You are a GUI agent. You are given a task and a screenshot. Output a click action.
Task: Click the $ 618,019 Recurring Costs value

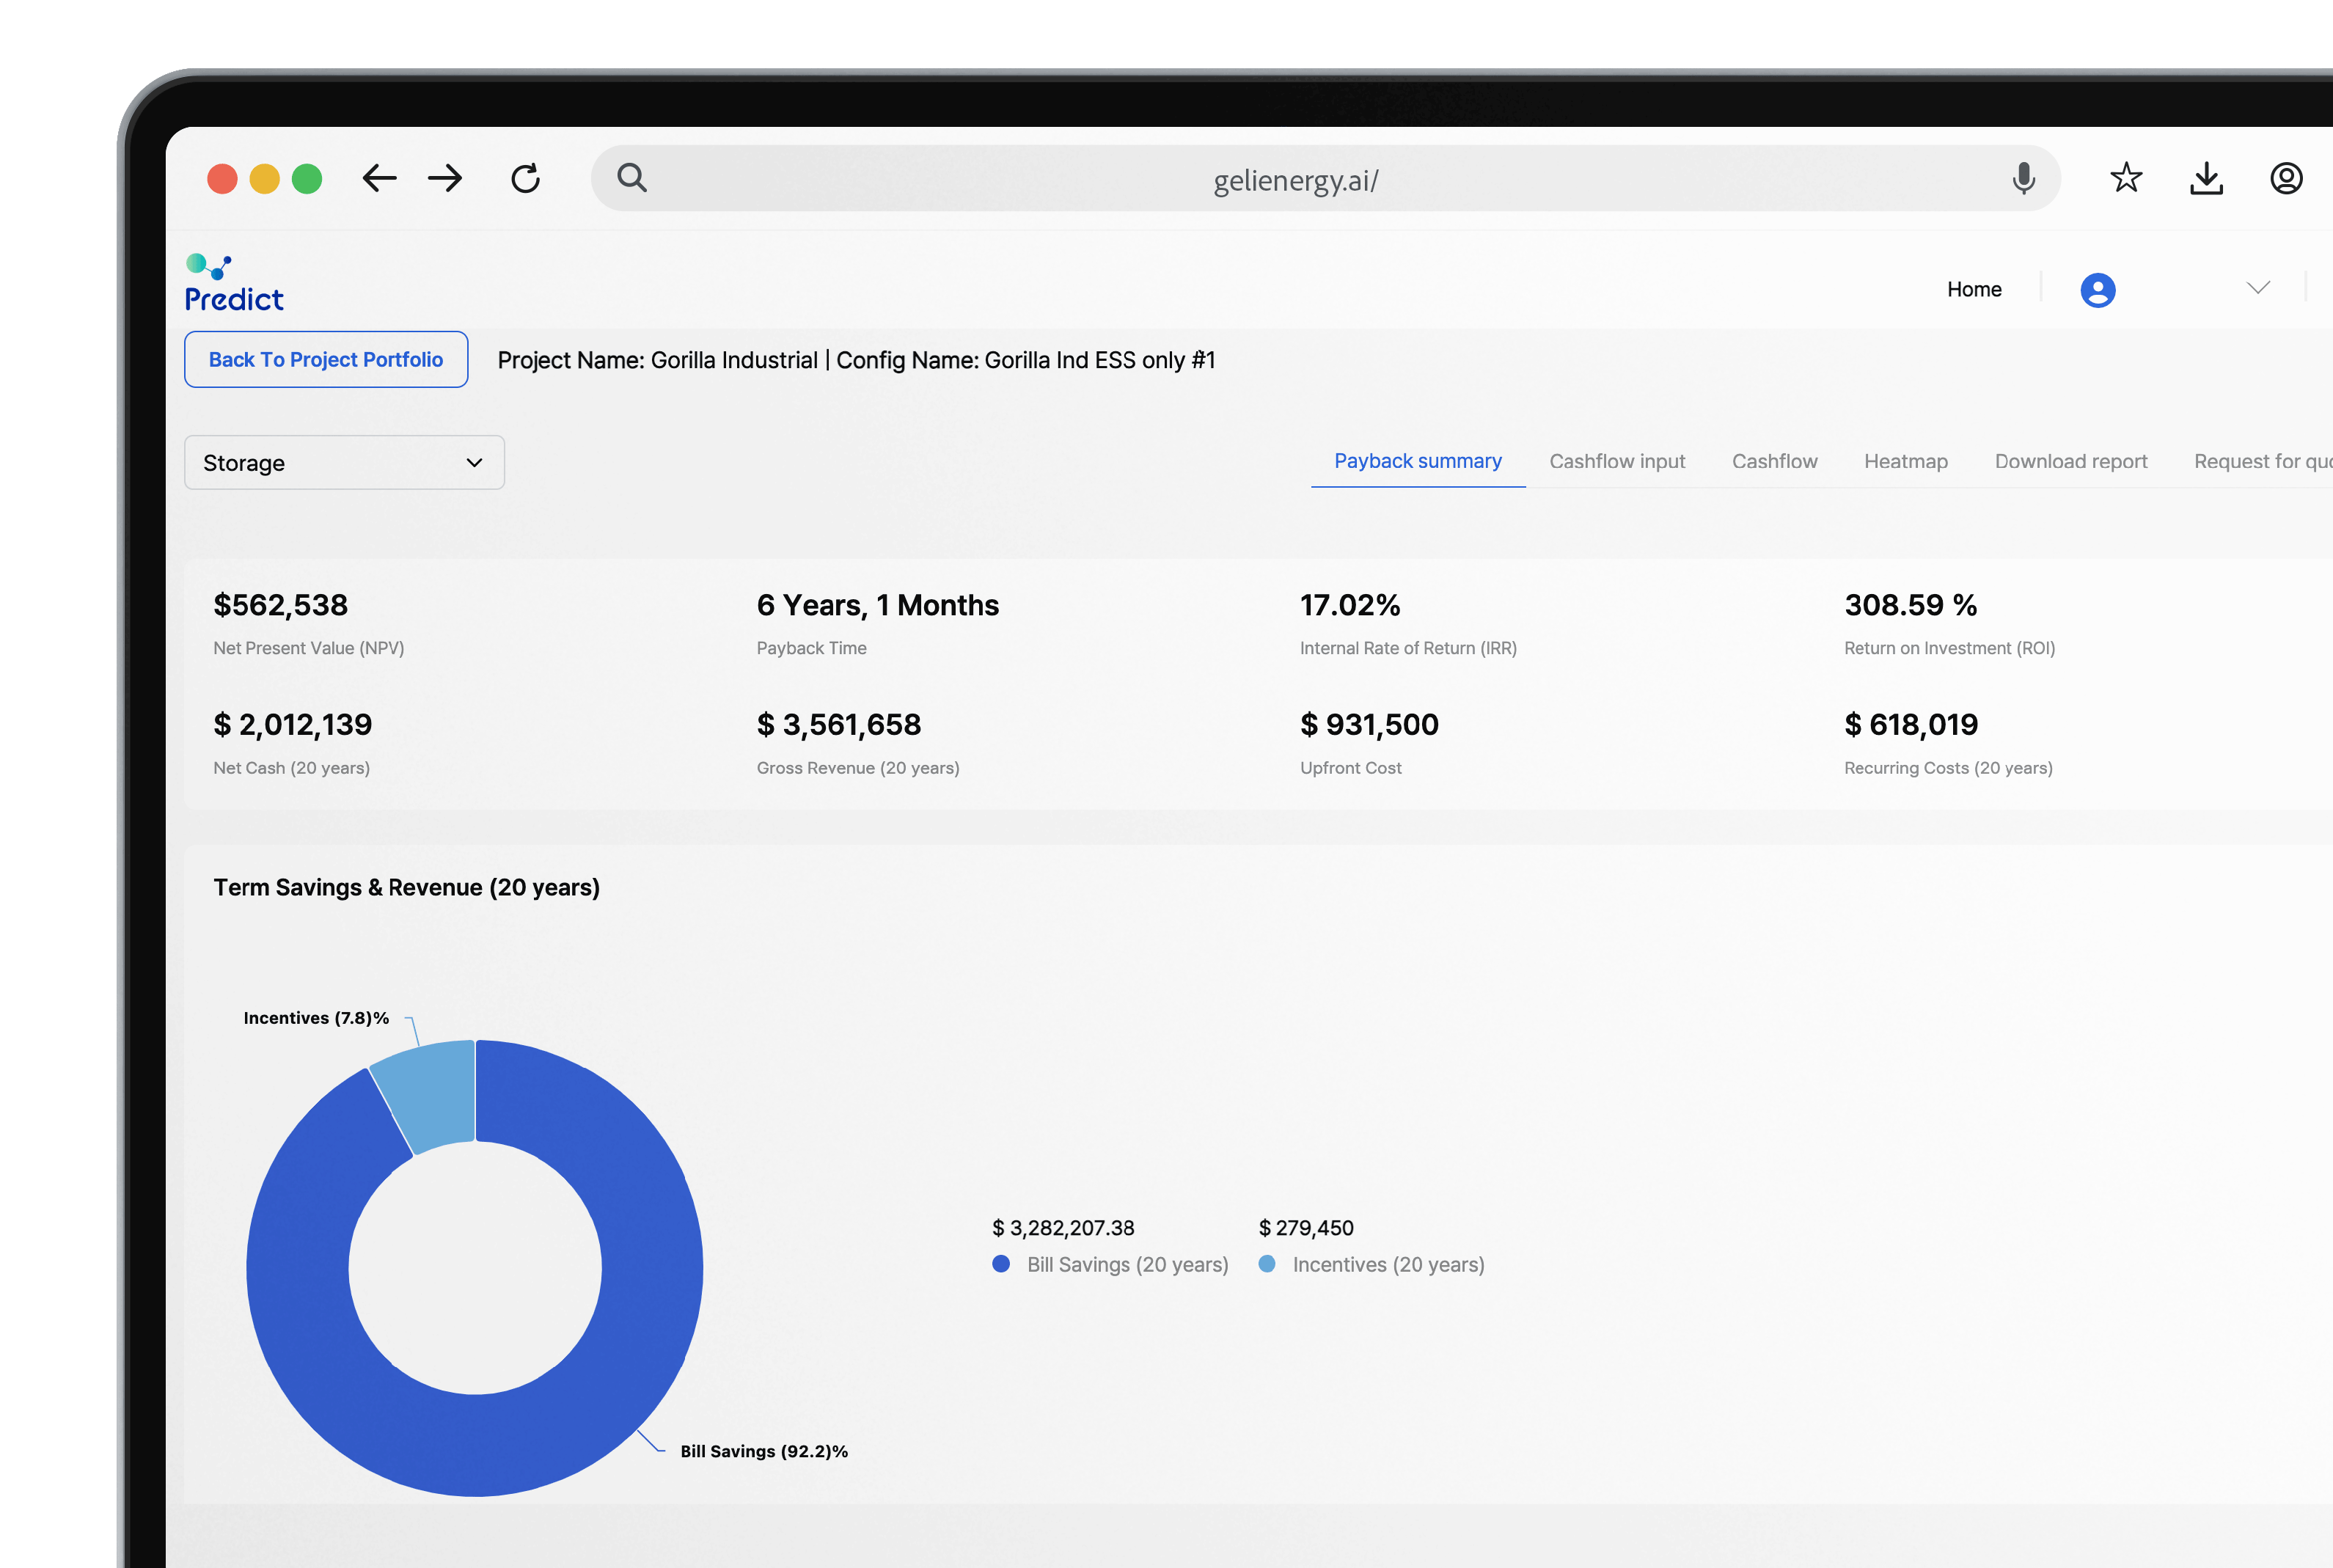point(1911,724)
